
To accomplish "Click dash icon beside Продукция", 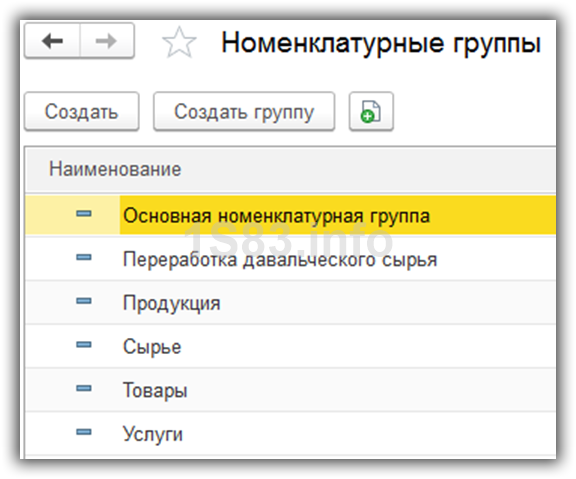I will click(x=84, y=301).
